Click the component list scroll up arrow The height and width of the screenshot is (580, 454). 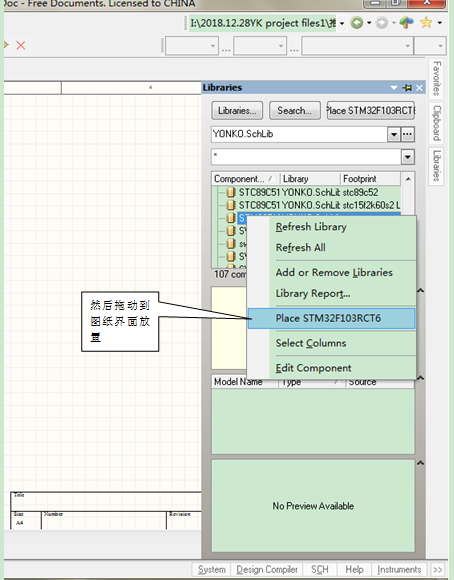(x=408, y=179)
